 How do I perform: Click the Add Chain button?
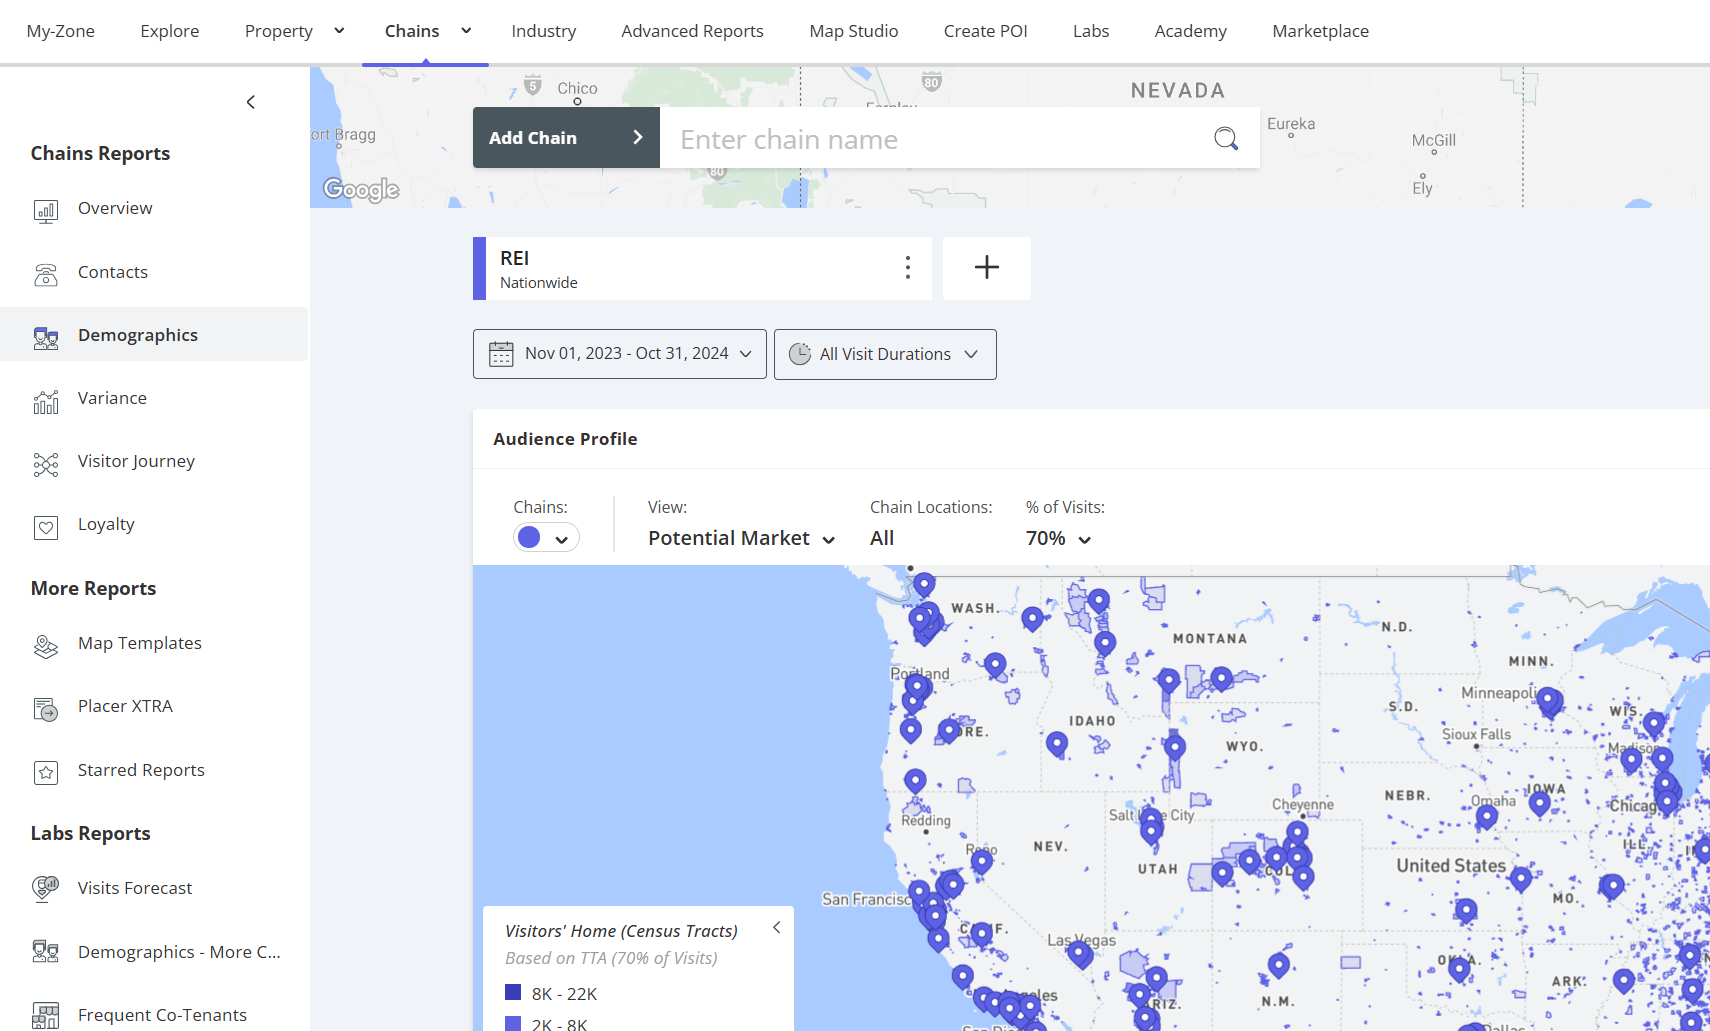point(566,138)
